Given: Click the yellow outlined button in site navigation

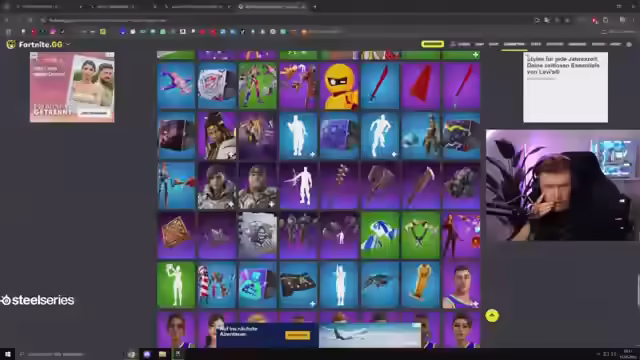Looking at the screenshot, I should coord(432,44).
